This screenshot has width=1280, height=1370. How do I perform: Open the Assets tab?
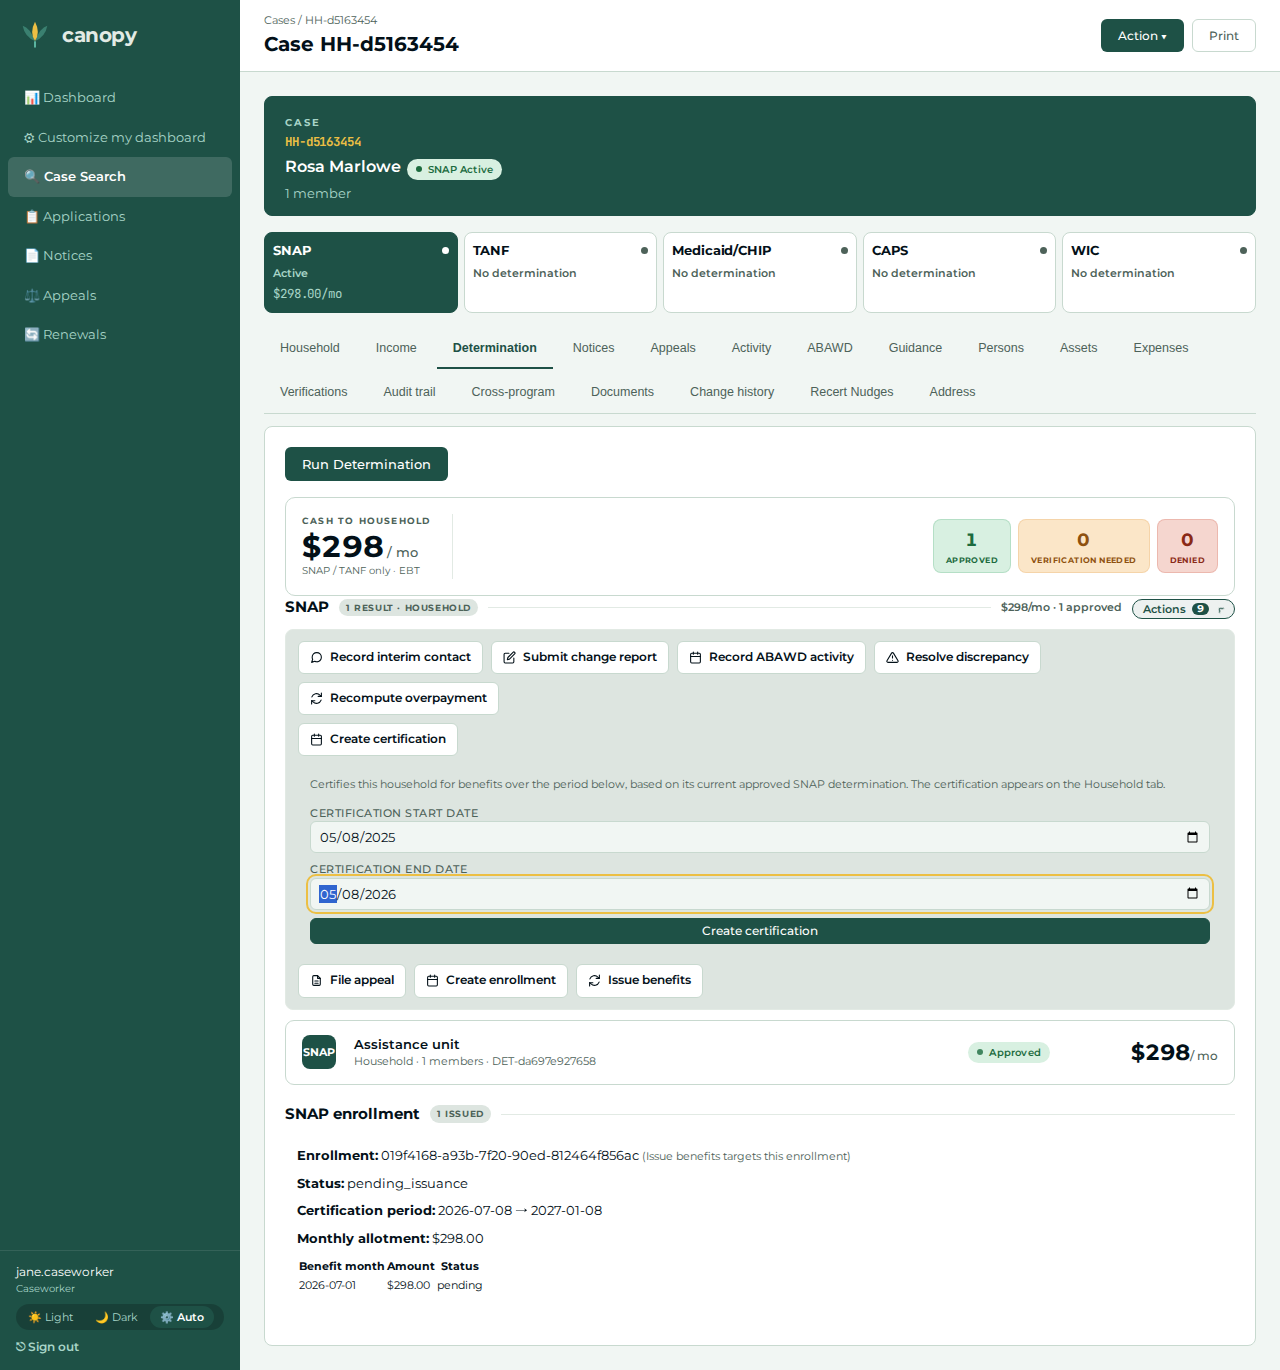[1078, 348]
